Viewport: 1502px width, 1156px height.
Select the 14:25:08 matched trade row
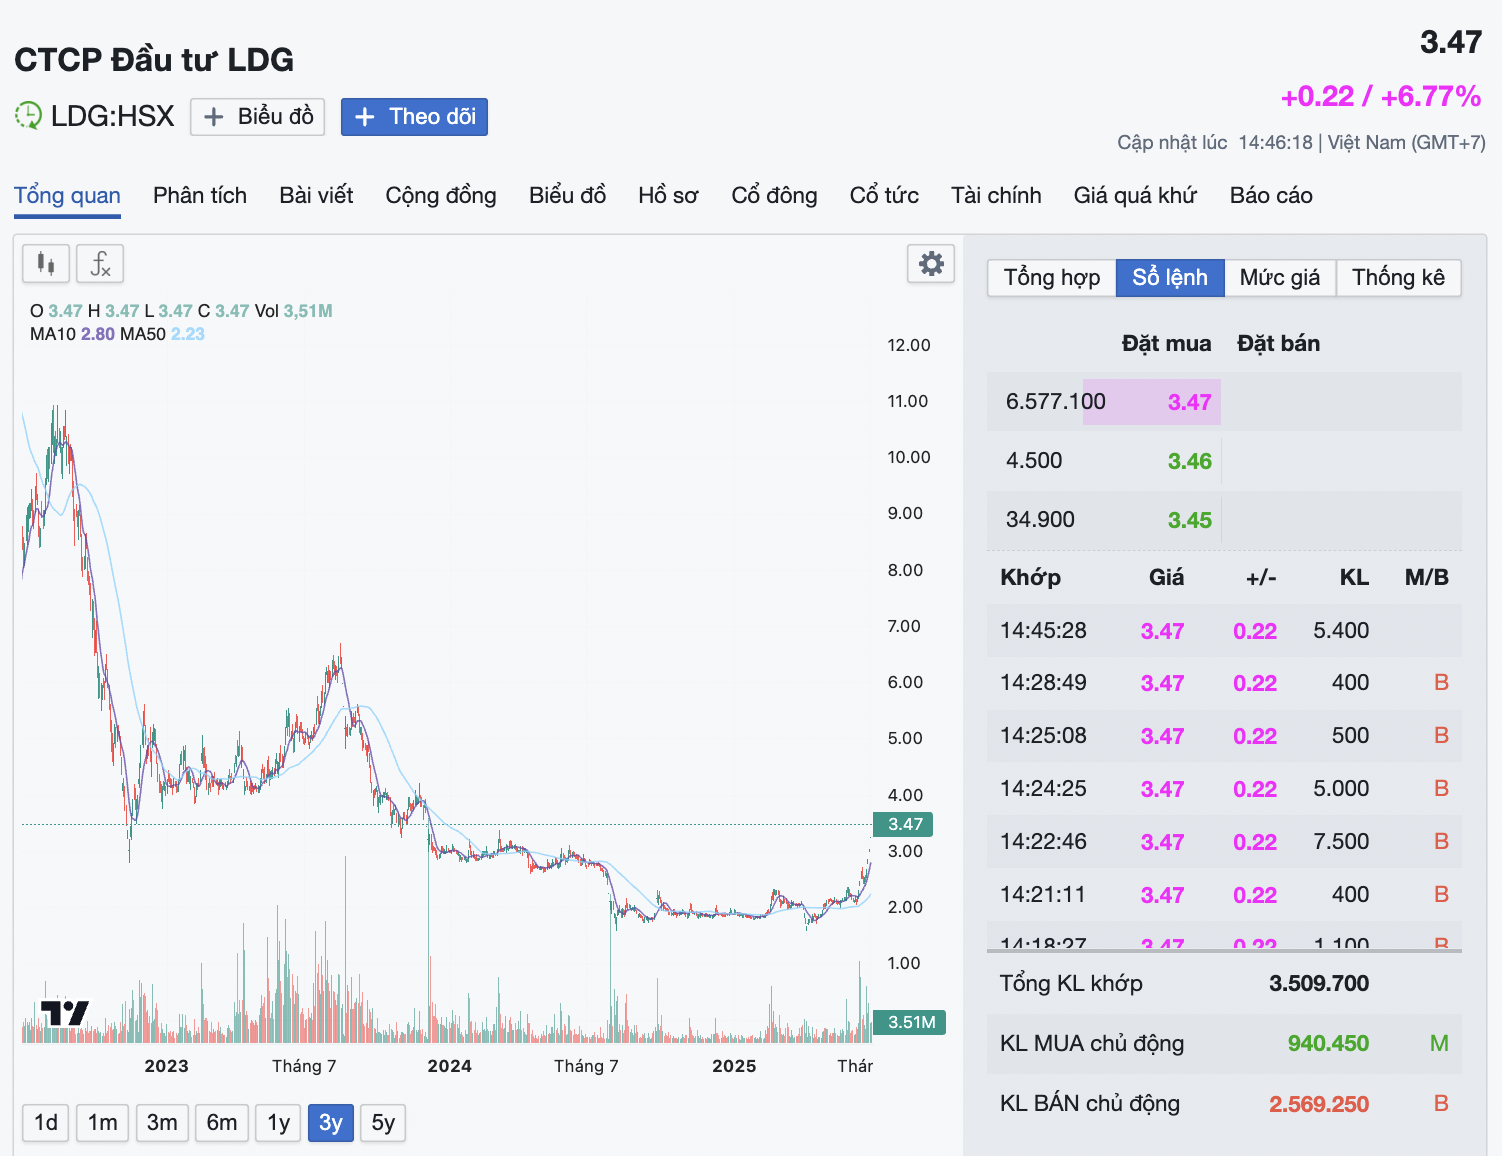(x=1224, y=736)
